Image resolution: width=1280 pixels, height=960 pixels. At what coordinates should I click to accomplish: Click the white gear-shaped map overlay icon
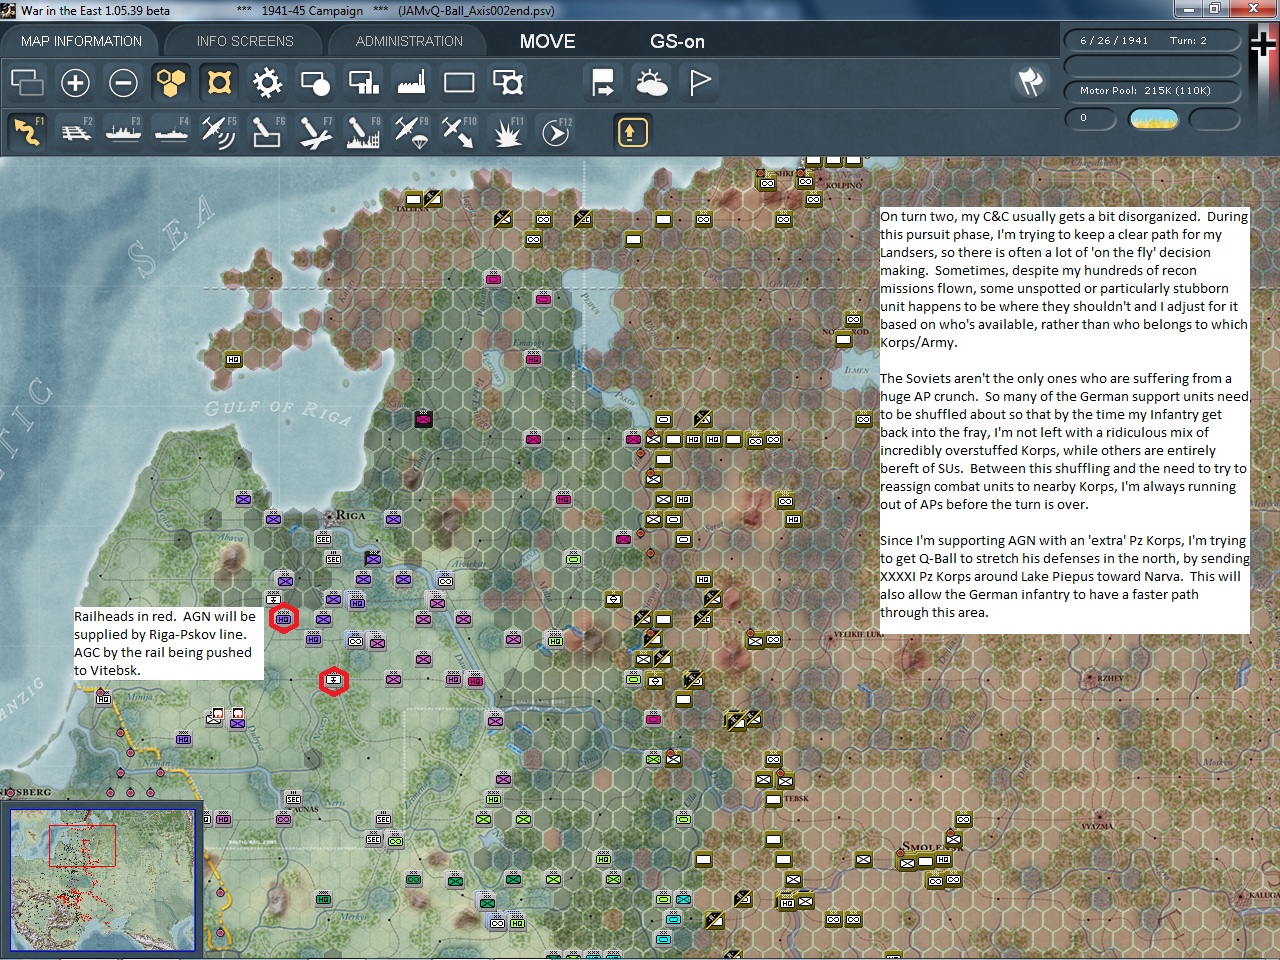tap(267, 82)
